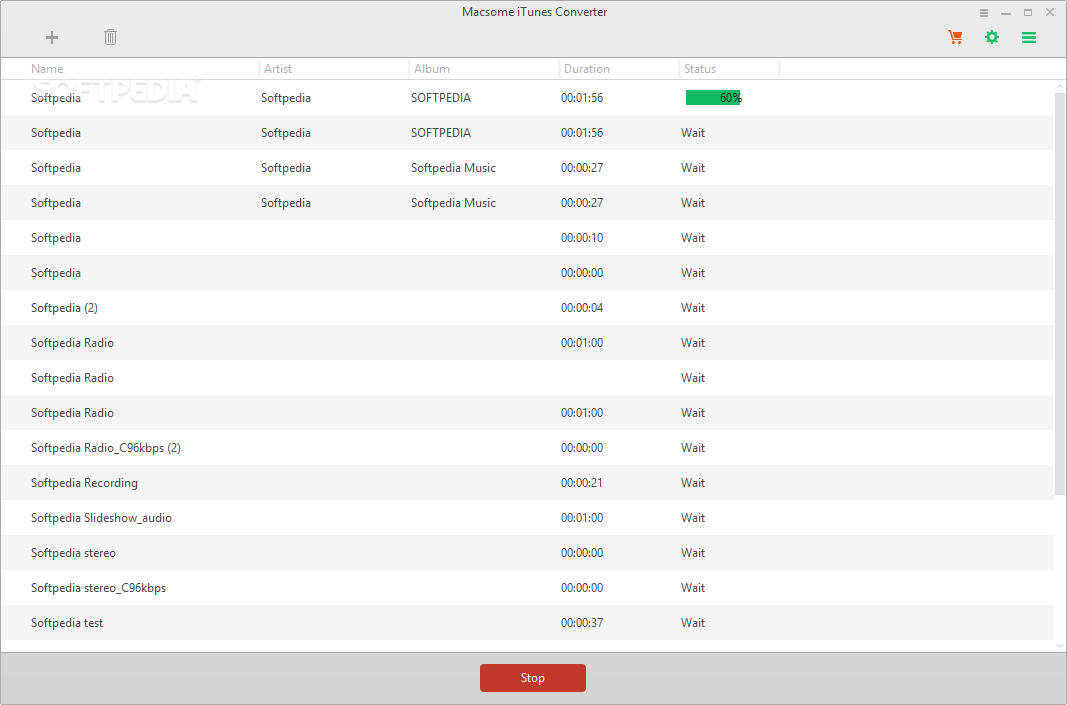This screenshot has width=1067, height=705.
Task: Minimize the Macsome iTunes Converter window
Action: pos(1006,13)
